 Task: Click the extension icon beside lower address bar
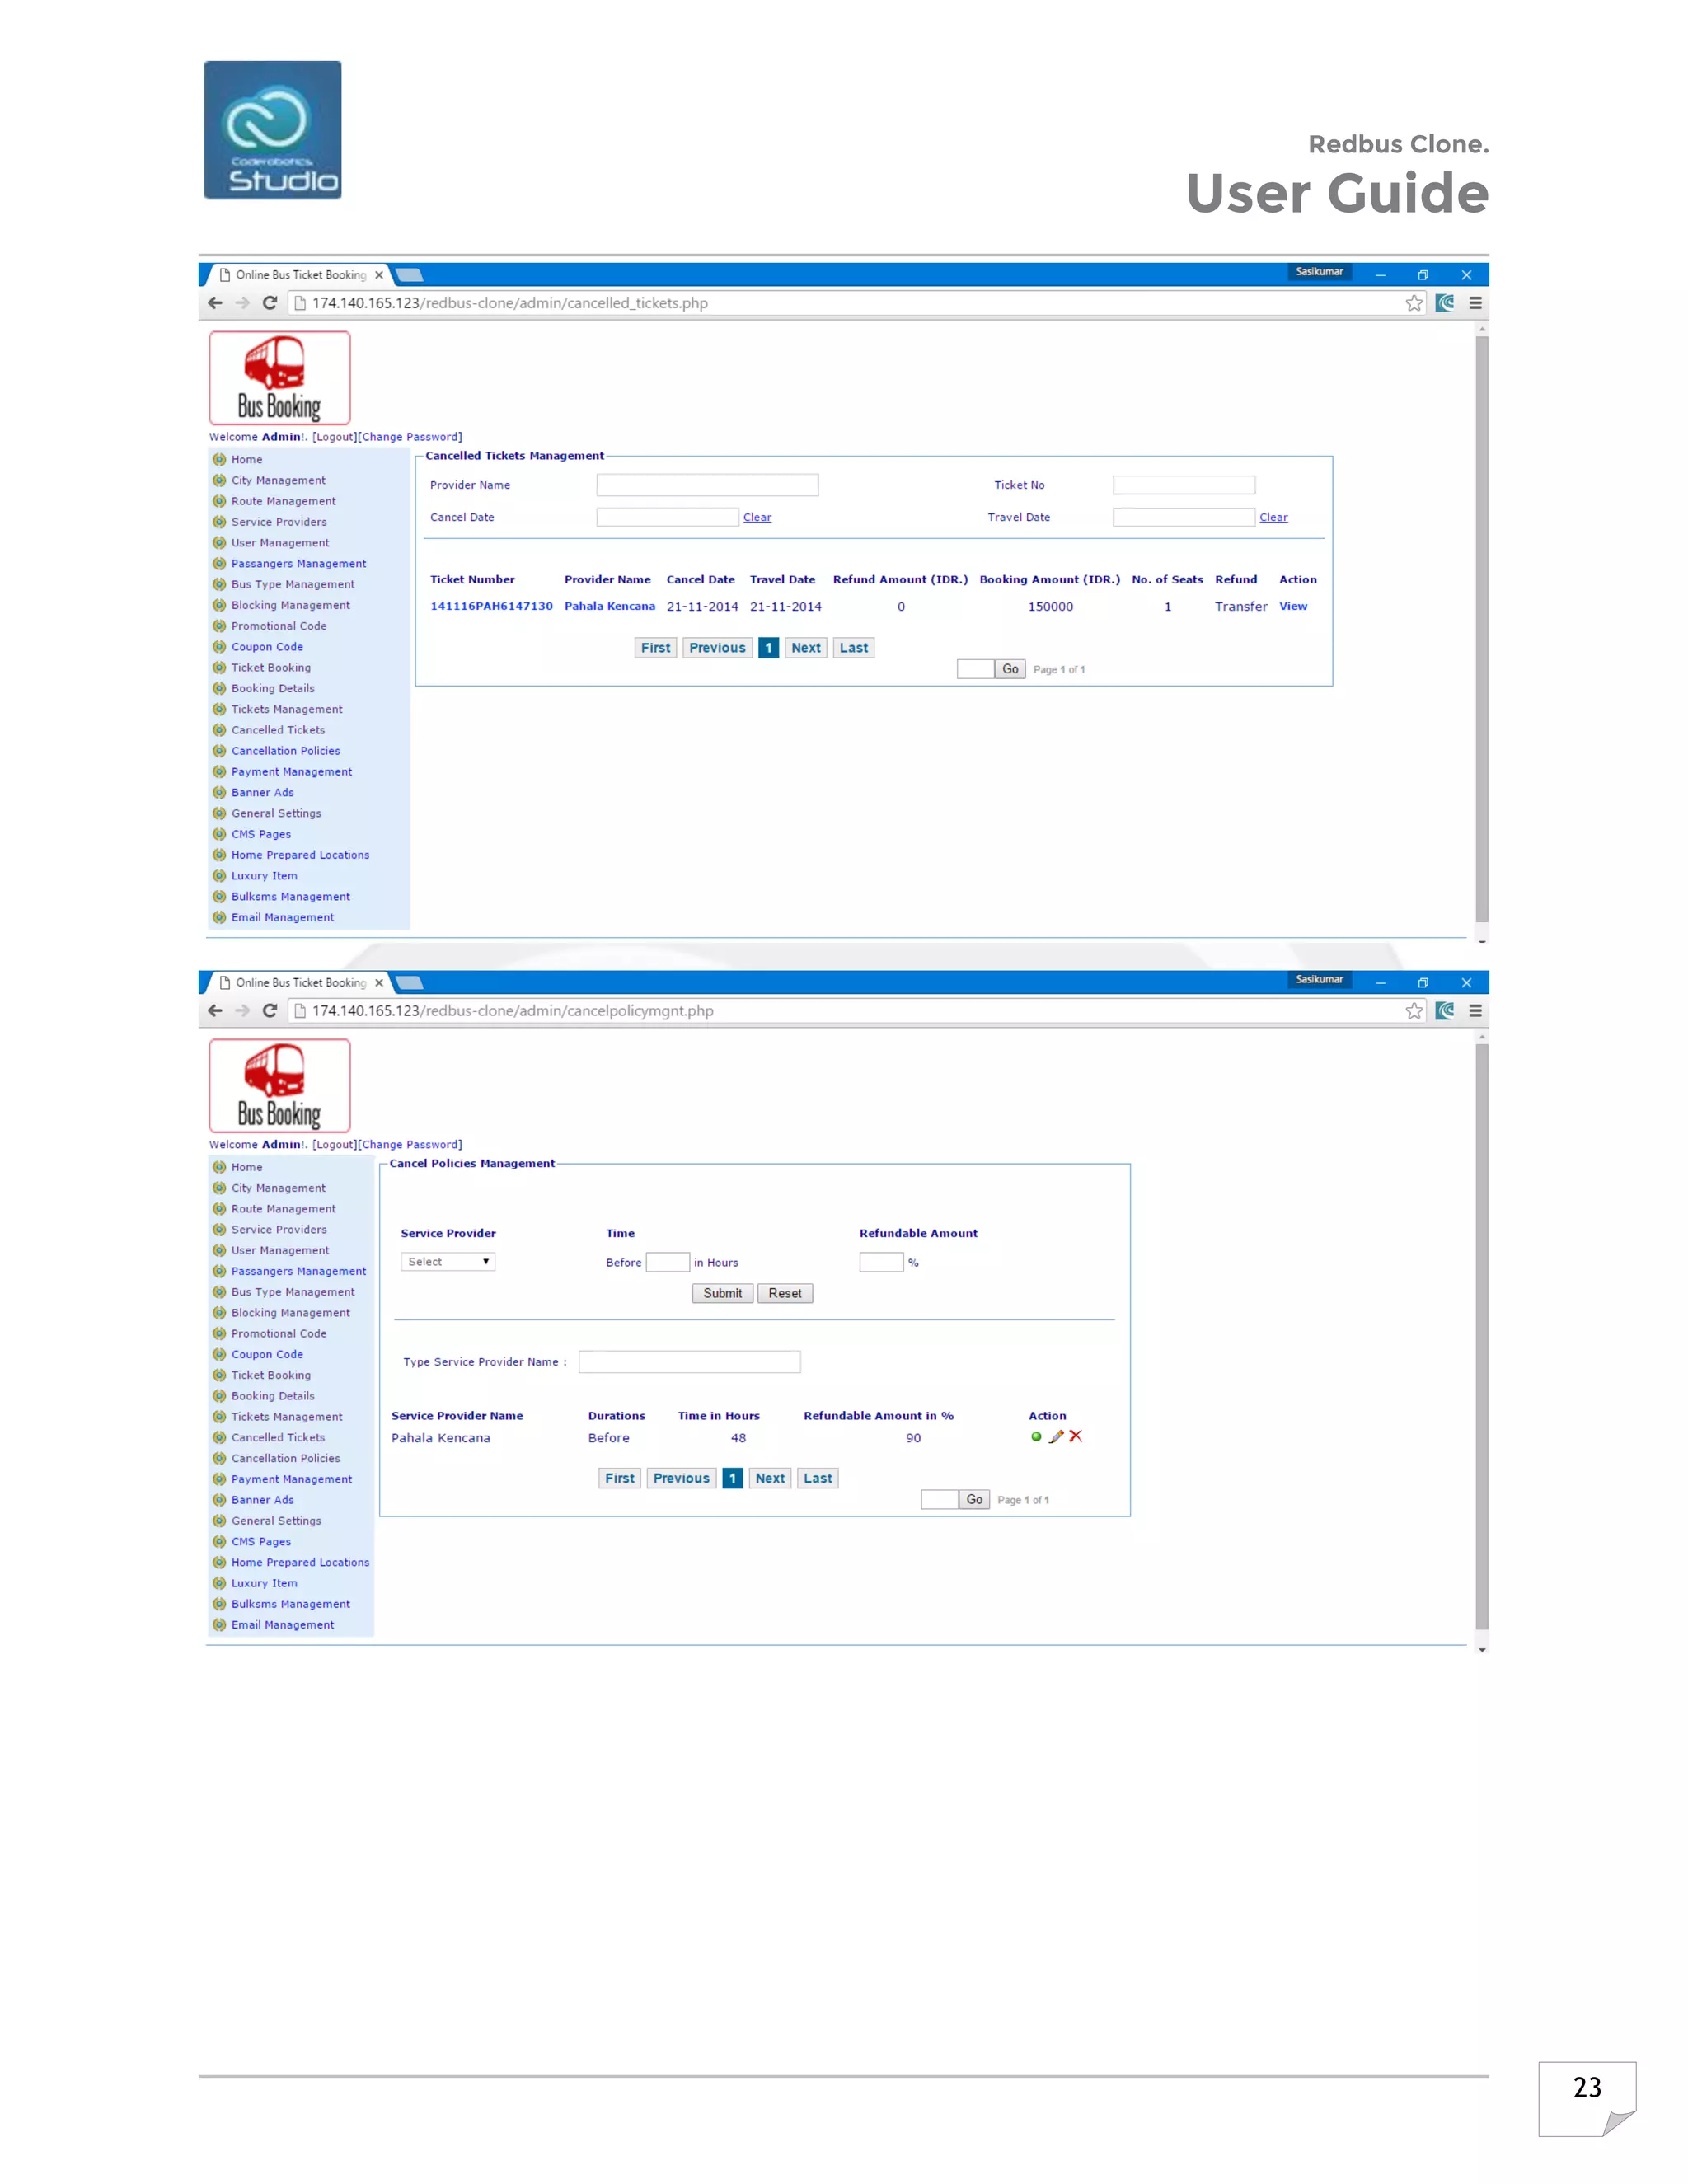1445,1011
